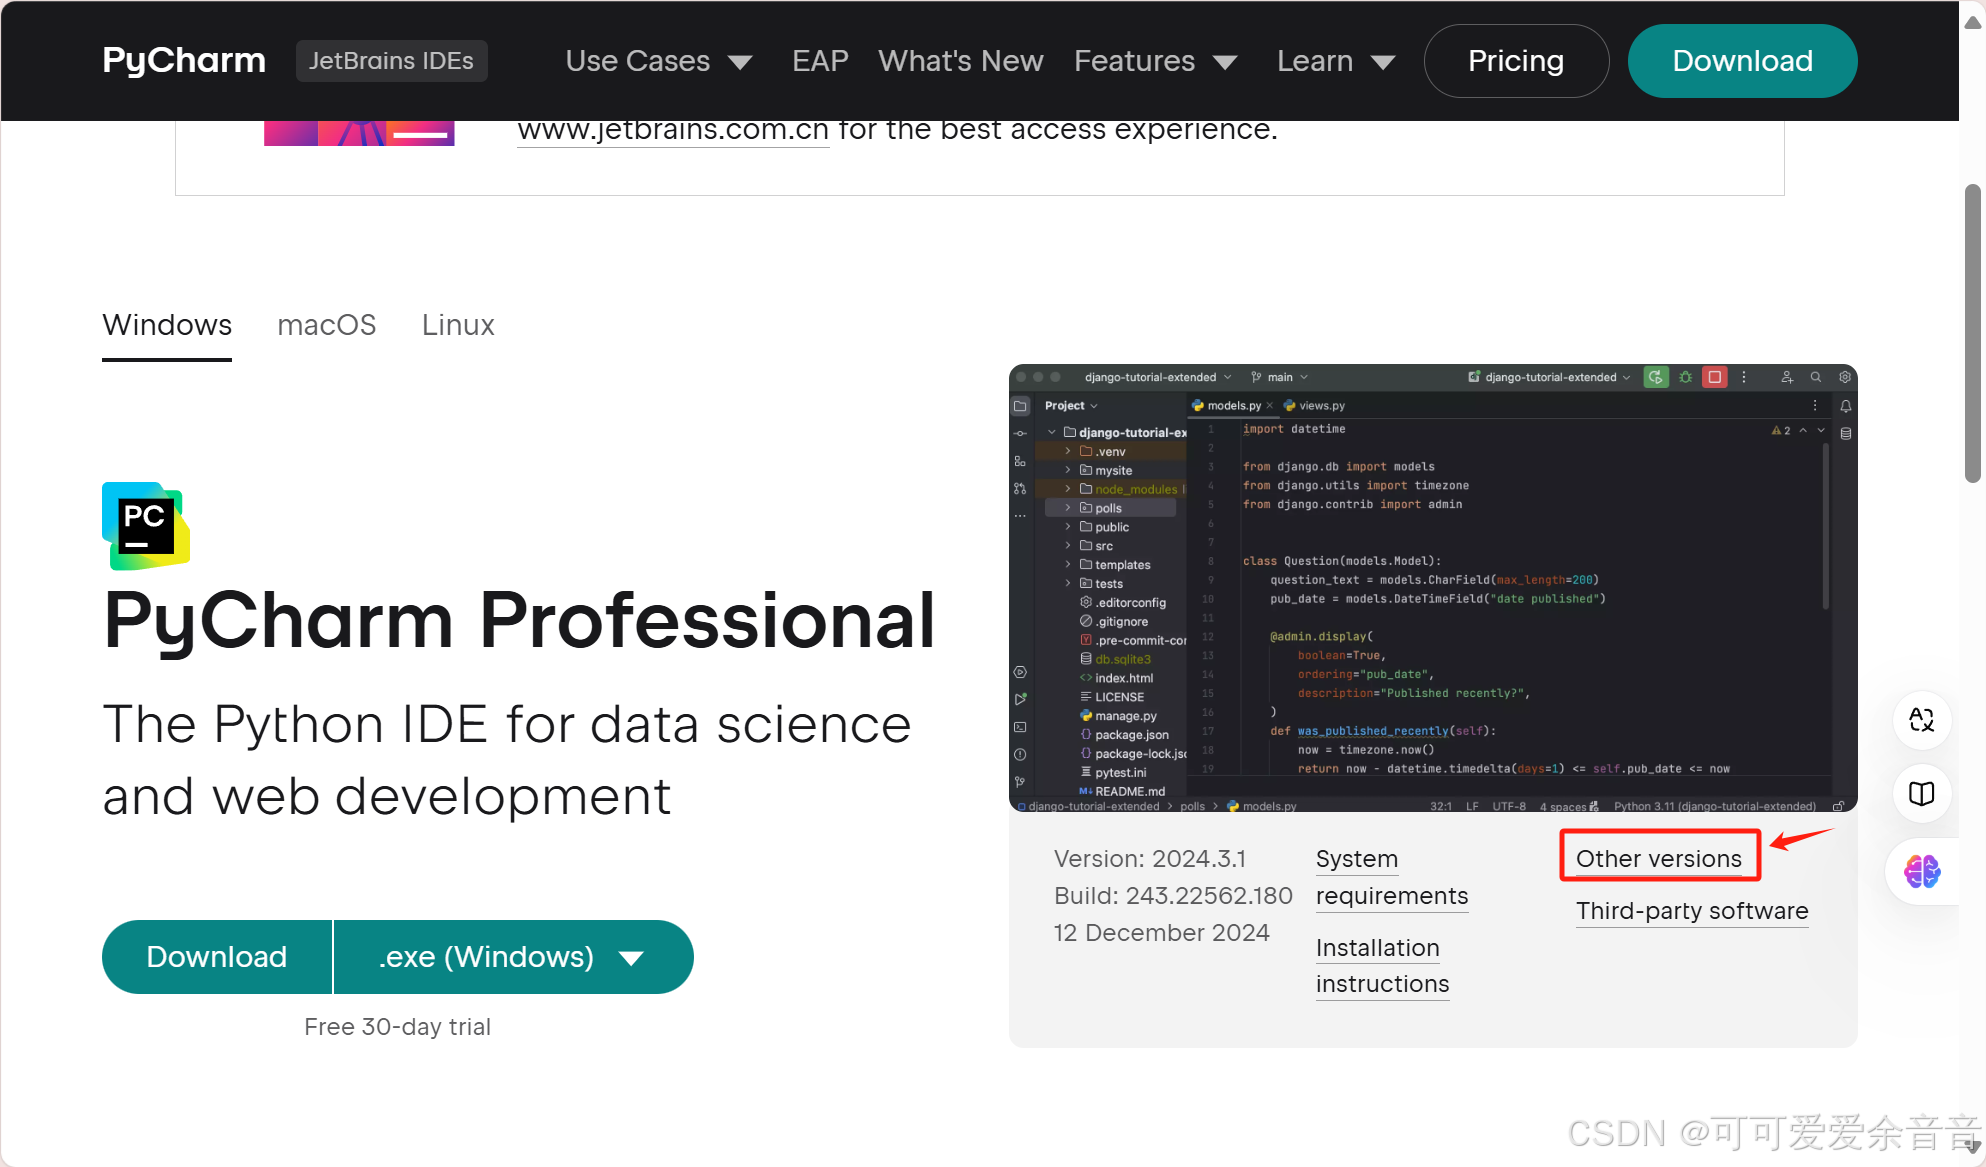Viewport: 1986px width, 1167px height.
Task: Click the header Download button
Action: [x=1742, y=61]
